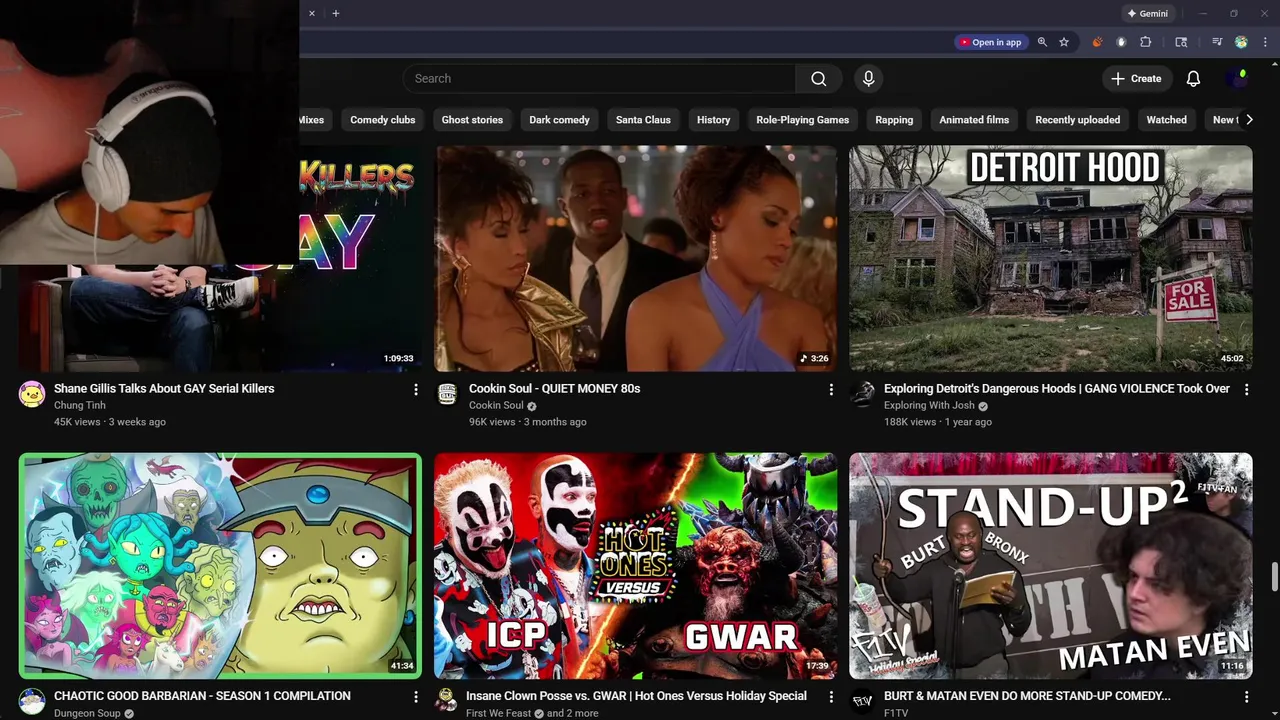
Task: Open Insane Clown Posse vs. GWAR title
Action: pyautogui.click(x=637, y=696)
